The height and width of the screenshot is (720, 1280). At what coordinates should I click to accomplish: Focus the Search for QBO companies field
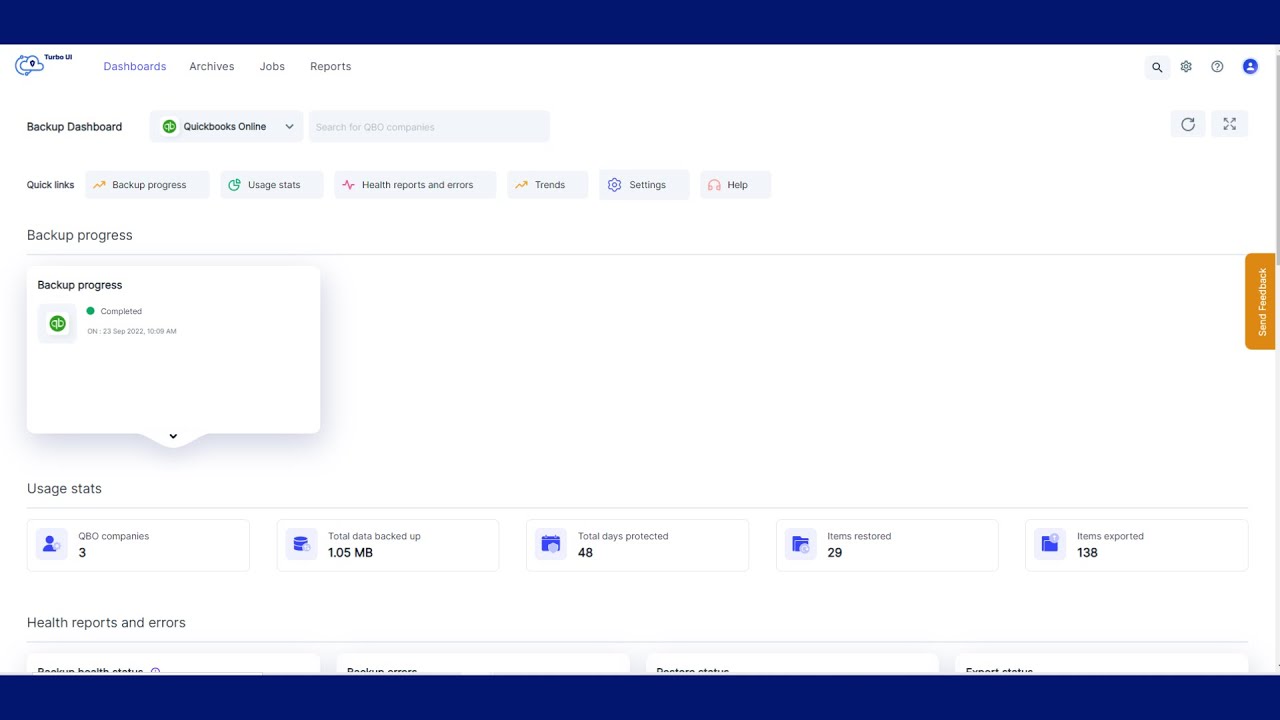click(x=429, y=127)
